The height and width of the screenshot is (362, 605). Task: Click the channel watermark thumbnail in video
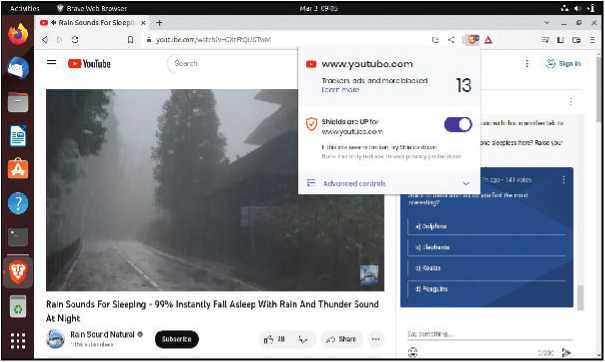[x=369, y=275]
